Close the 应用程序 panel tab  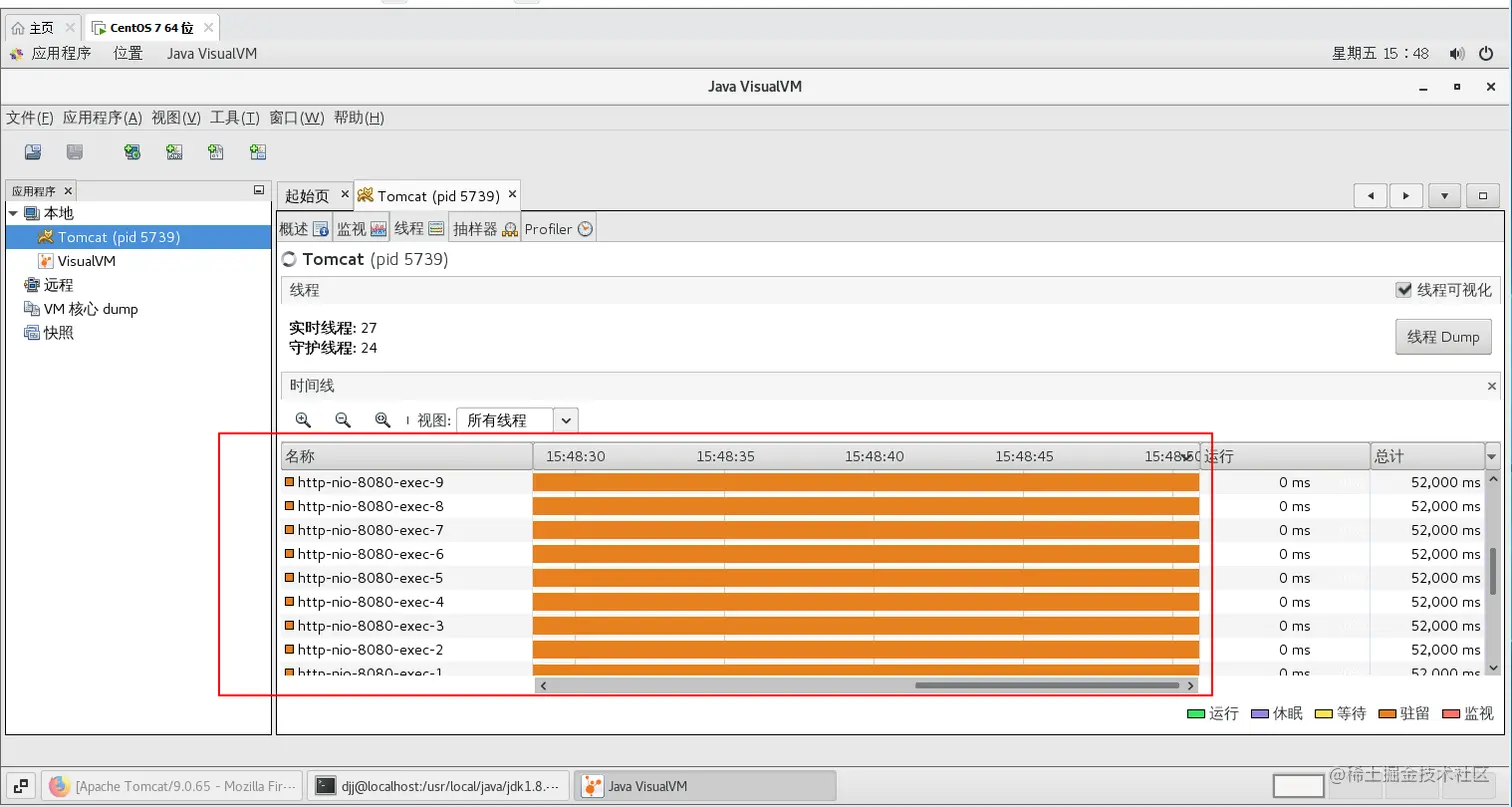(68, 190)
